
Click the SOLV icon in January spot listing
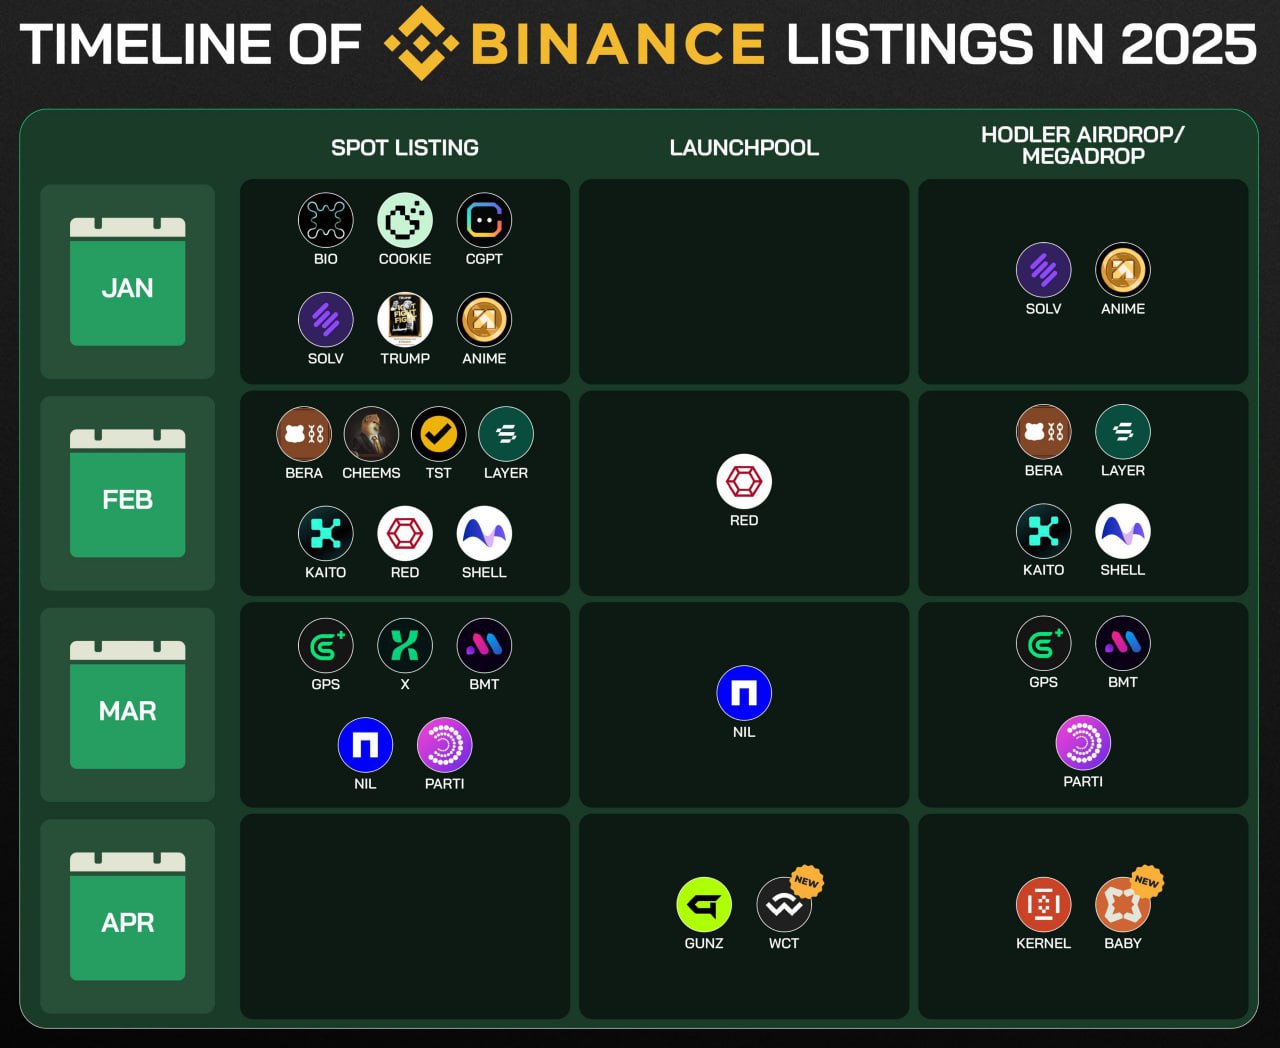(x=326, y=320)
